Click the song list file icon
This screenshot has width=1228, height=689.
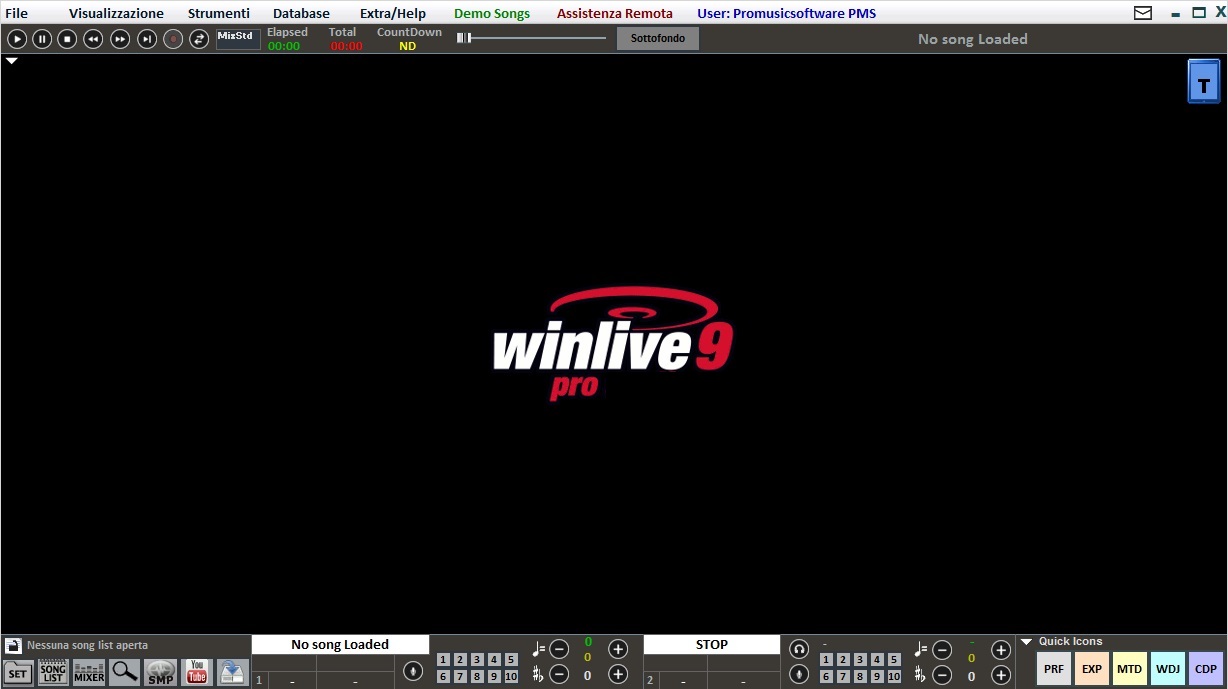point(13,646)
